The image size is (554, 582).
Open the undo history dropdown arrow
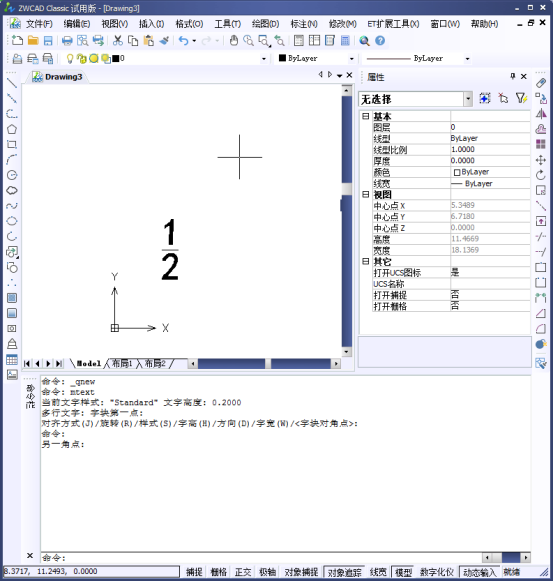click(x=194, y=41)
